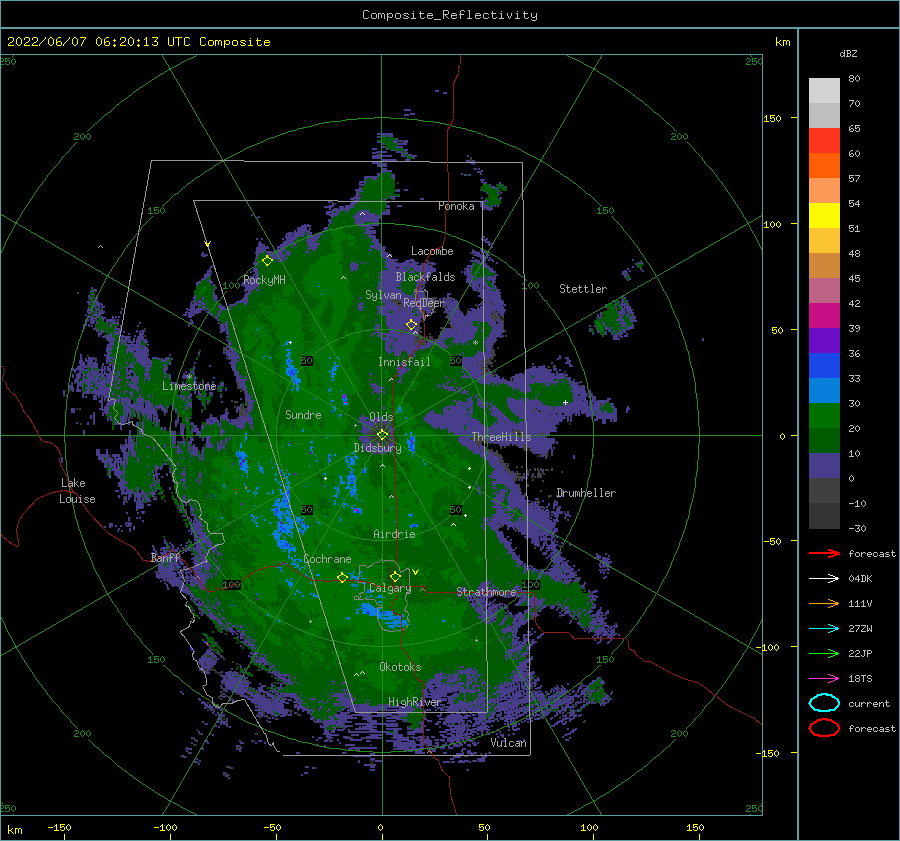This screenshot has width=900, height=841.
Task: Click the HighRiver city label
Action: point(414,702)
